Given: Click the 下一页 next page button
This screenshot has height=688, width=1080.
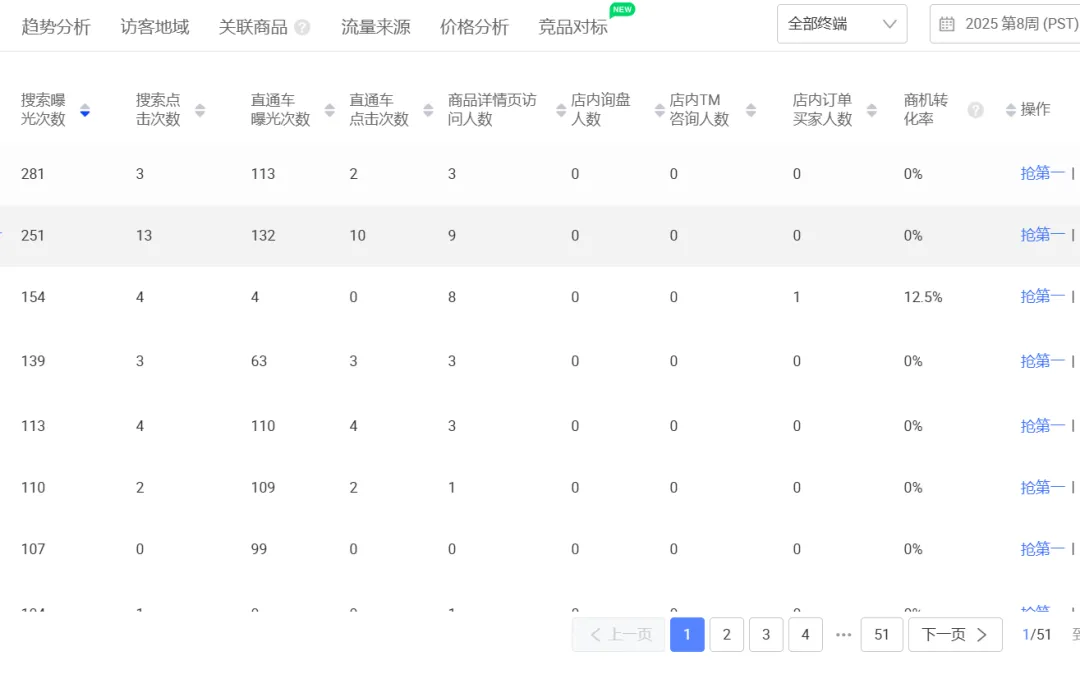Looking at the screenshot, I should tap(955, 634).
